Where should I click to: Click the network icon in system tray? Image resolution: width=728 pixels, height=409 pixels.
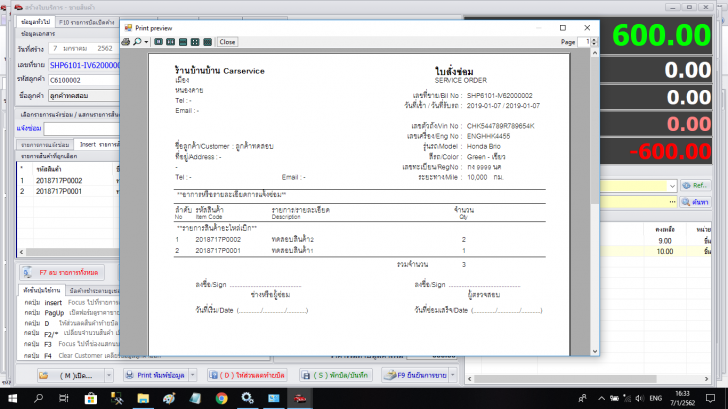click(x=627, y=398)
